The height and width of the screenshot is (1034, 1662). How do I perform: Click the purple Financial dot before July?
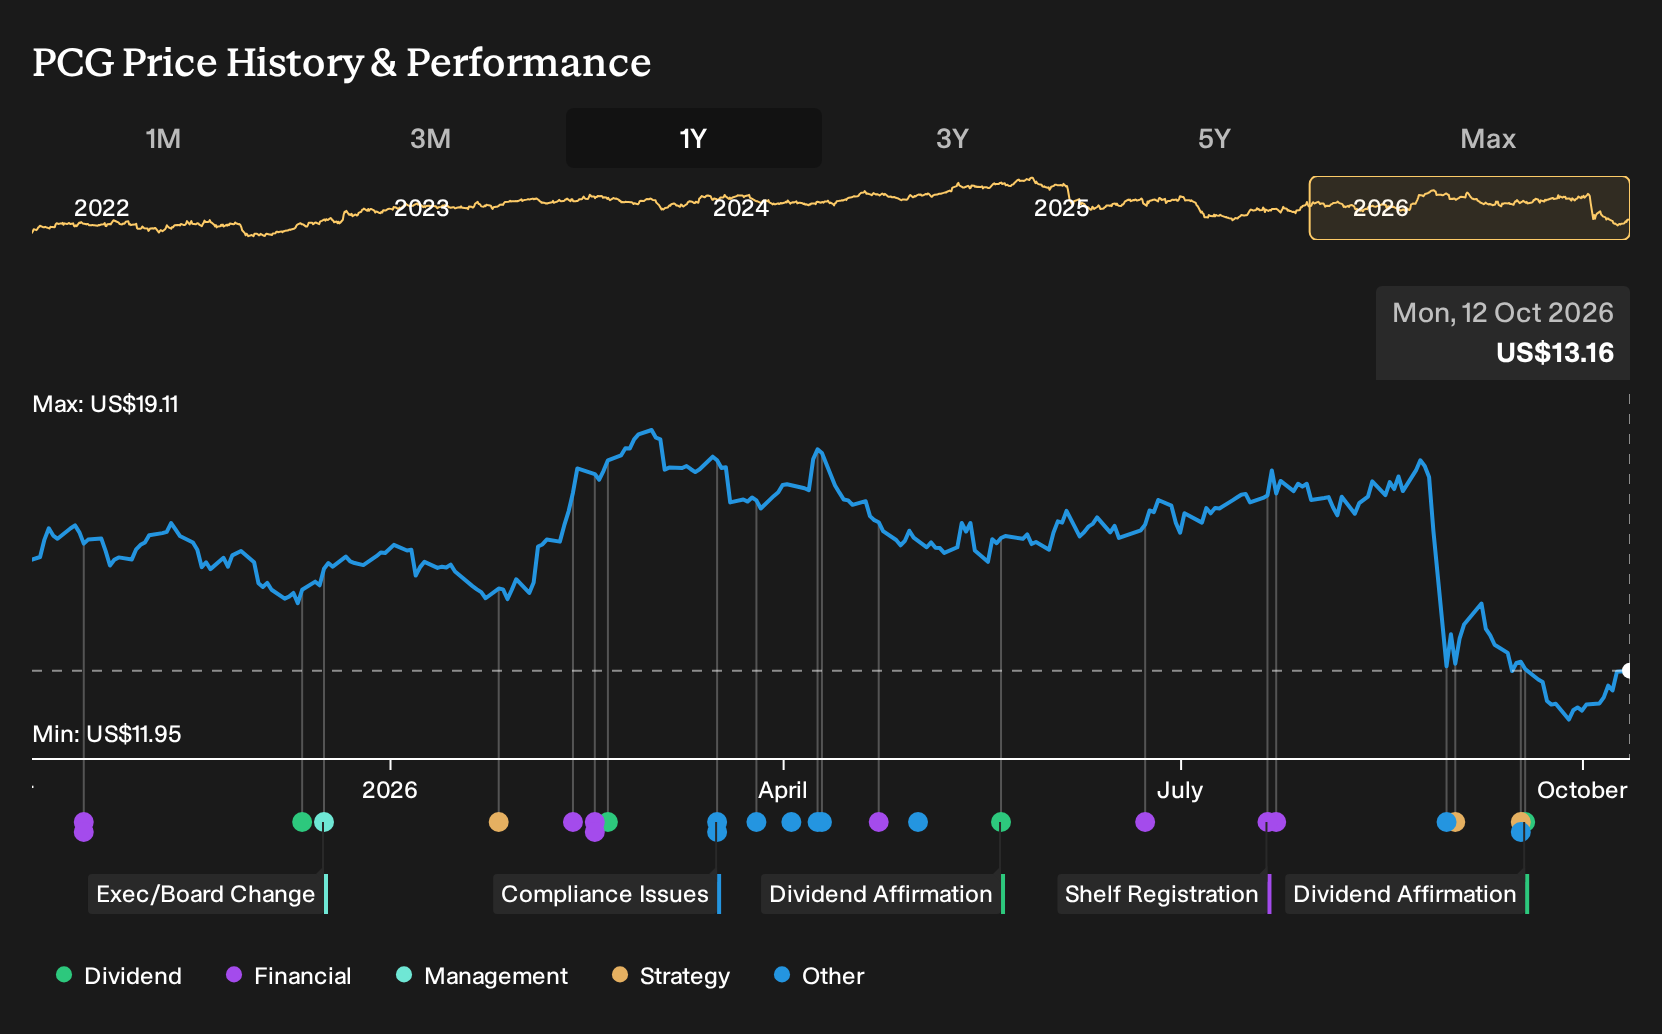coord(1145,822)
